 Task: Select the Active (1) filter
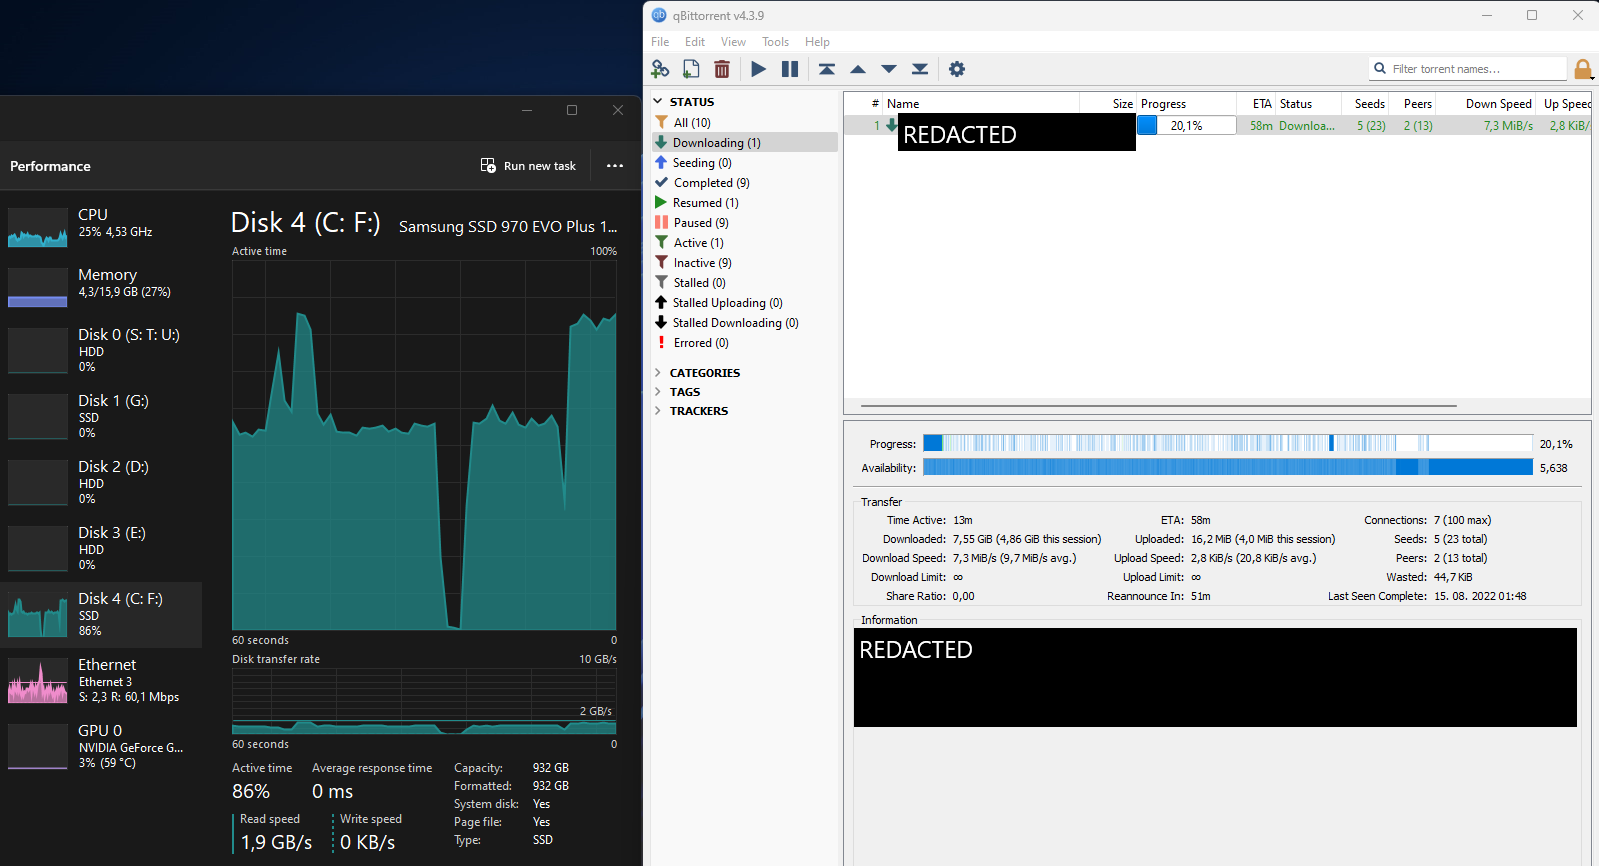745,243
